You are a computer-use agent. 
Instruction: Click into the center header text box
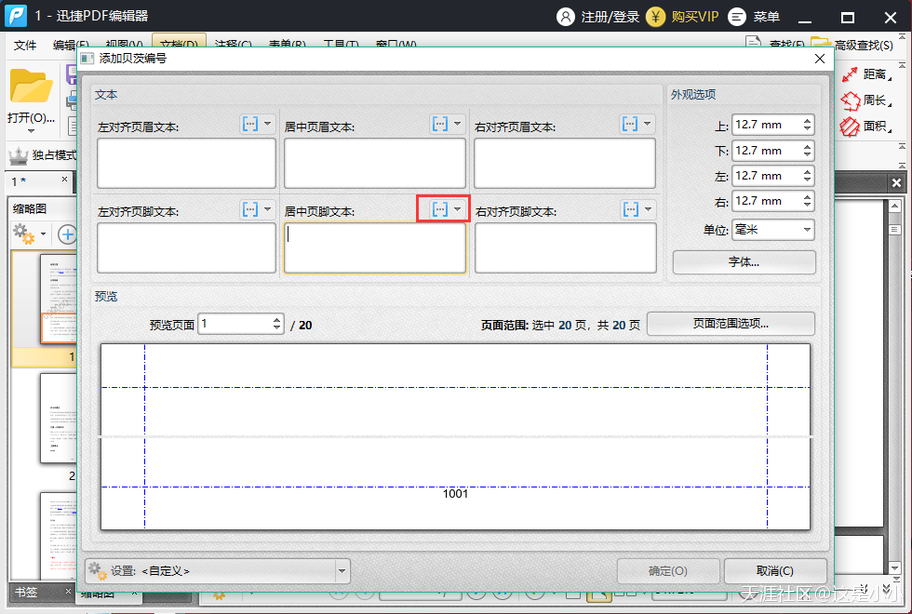click(375, 163)
